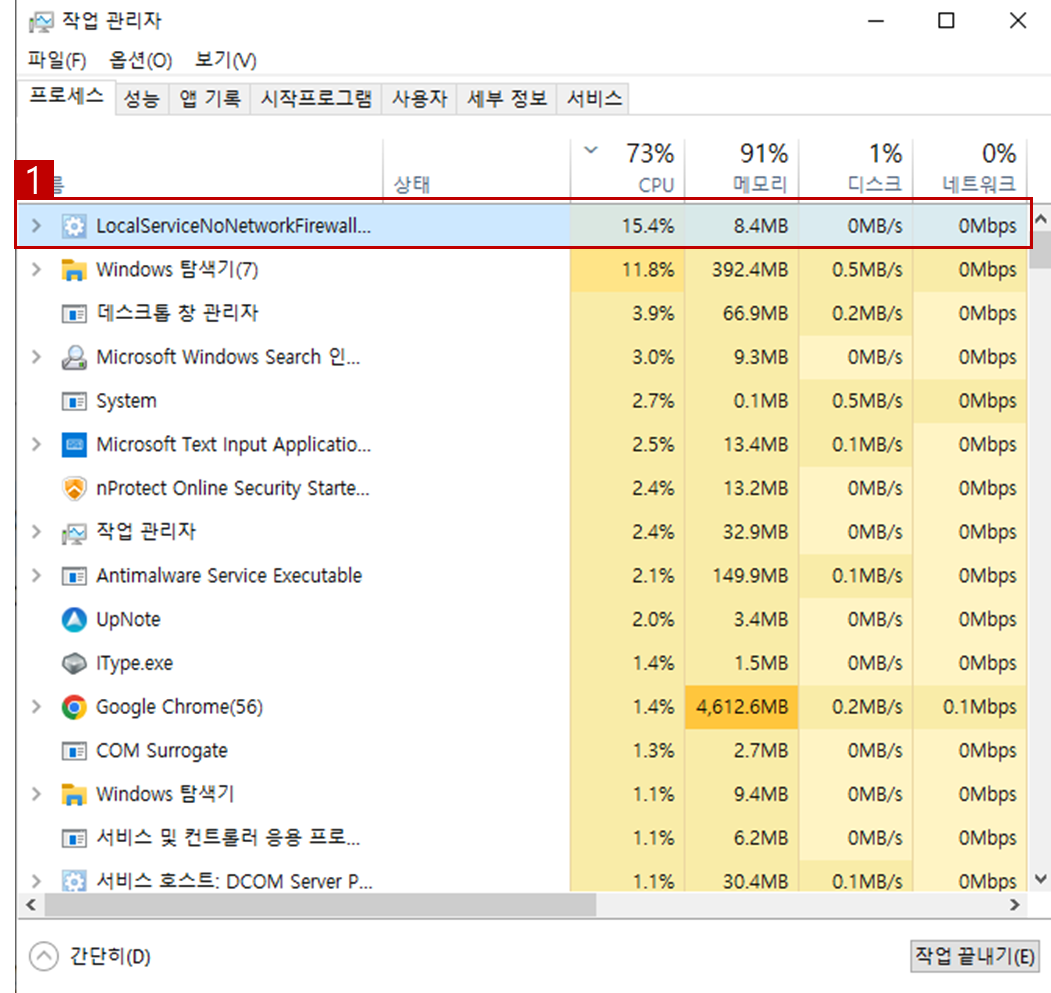Click the Microsoft Text Input Application icon
1051x993 pixels.
click(74, 445)
